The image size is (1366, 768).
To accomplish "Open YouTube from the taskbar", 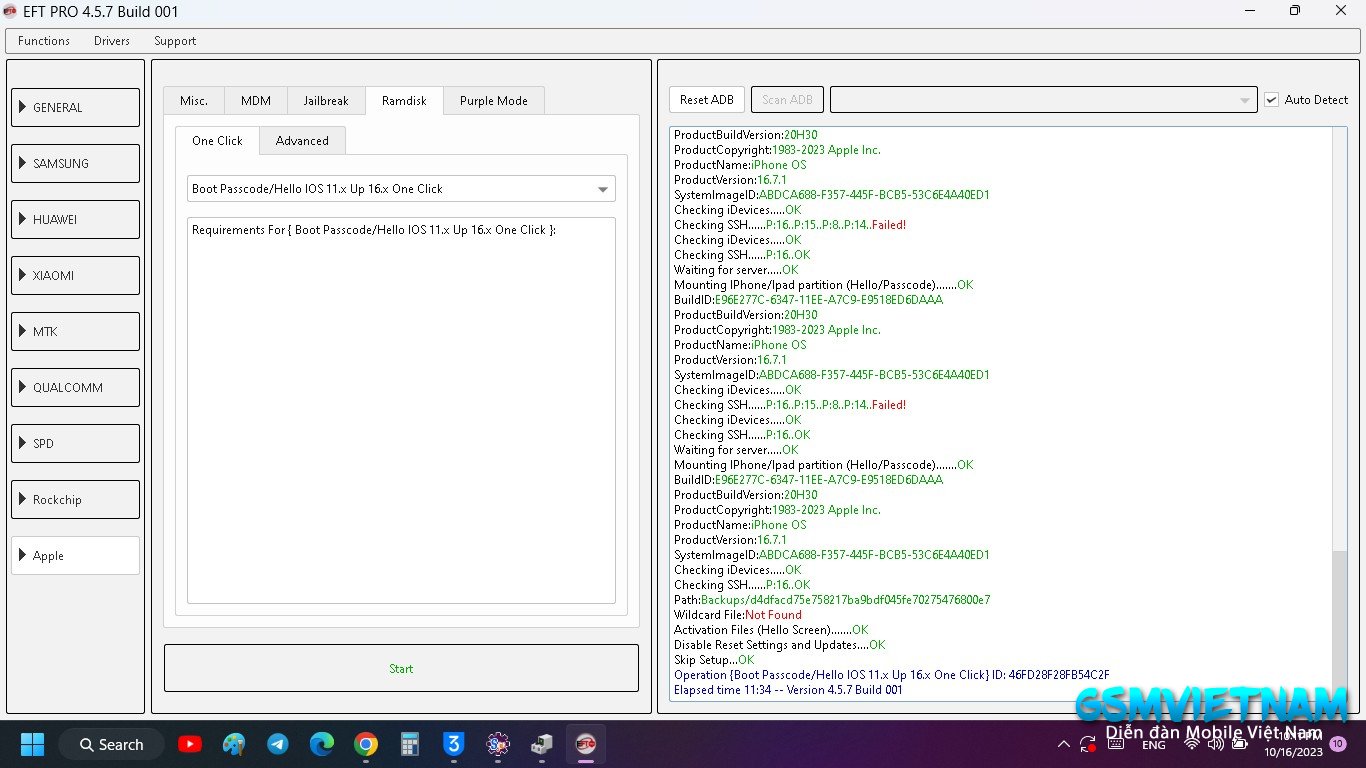I will click(189, 744).
